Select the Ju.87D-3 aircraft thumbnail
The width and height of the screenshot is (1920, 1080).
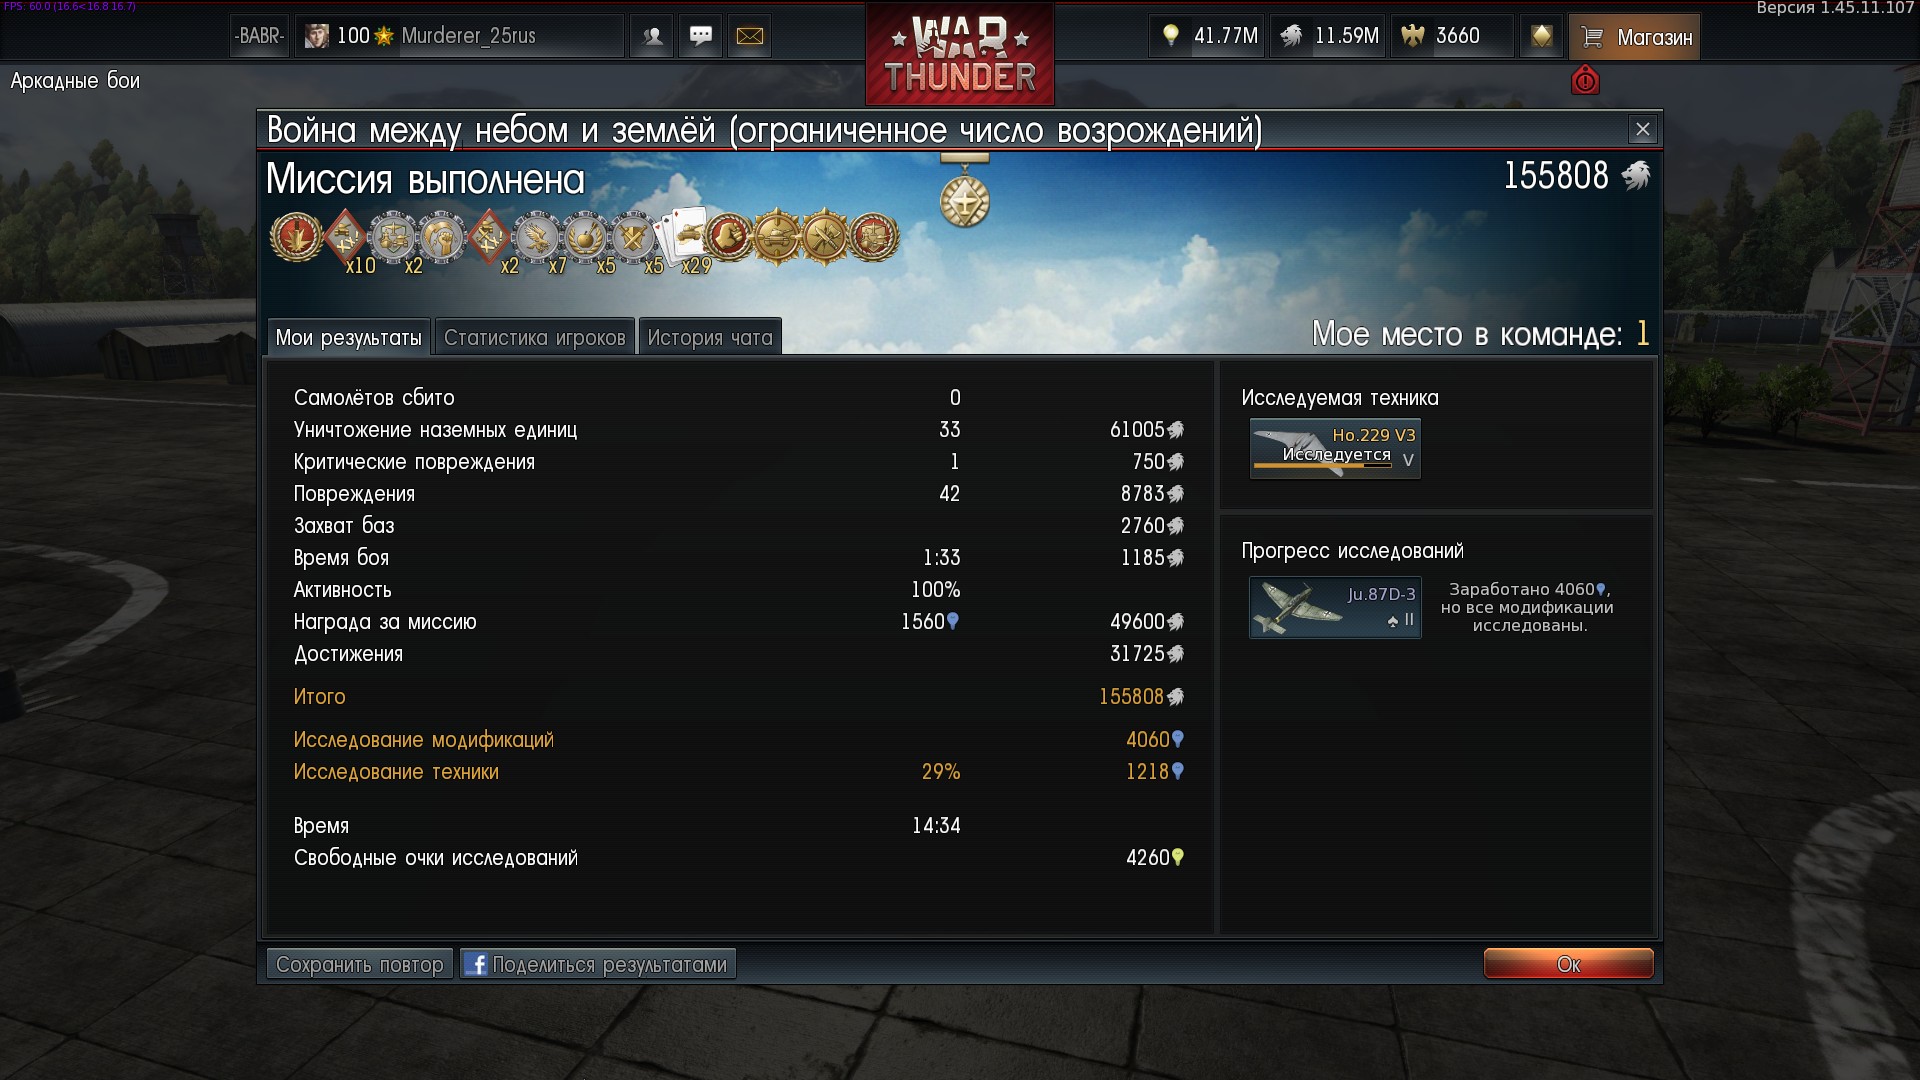coord(1335,607)
